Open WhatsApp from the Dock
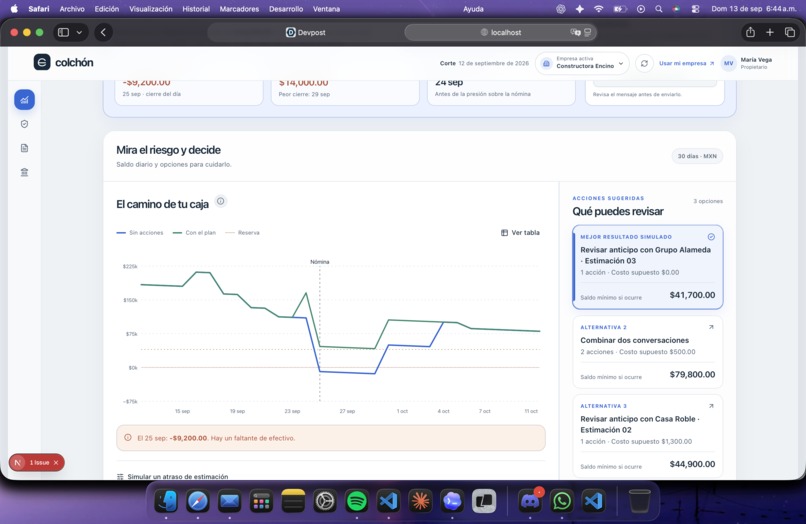Screen dimensions: 806x524 [x=562, y=501]
